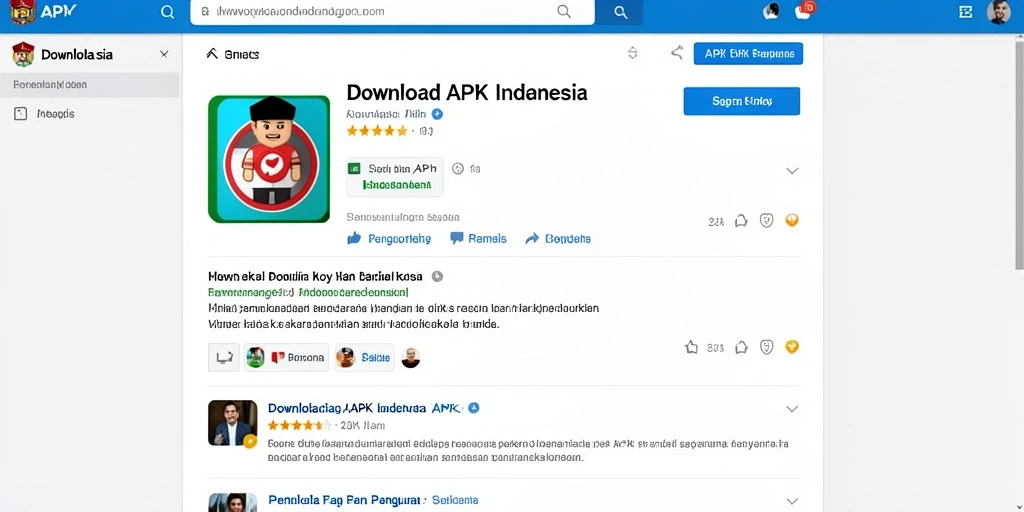Expand the chevron right of the APH box
Screen dimensions: 1024x512
point(792,170)
